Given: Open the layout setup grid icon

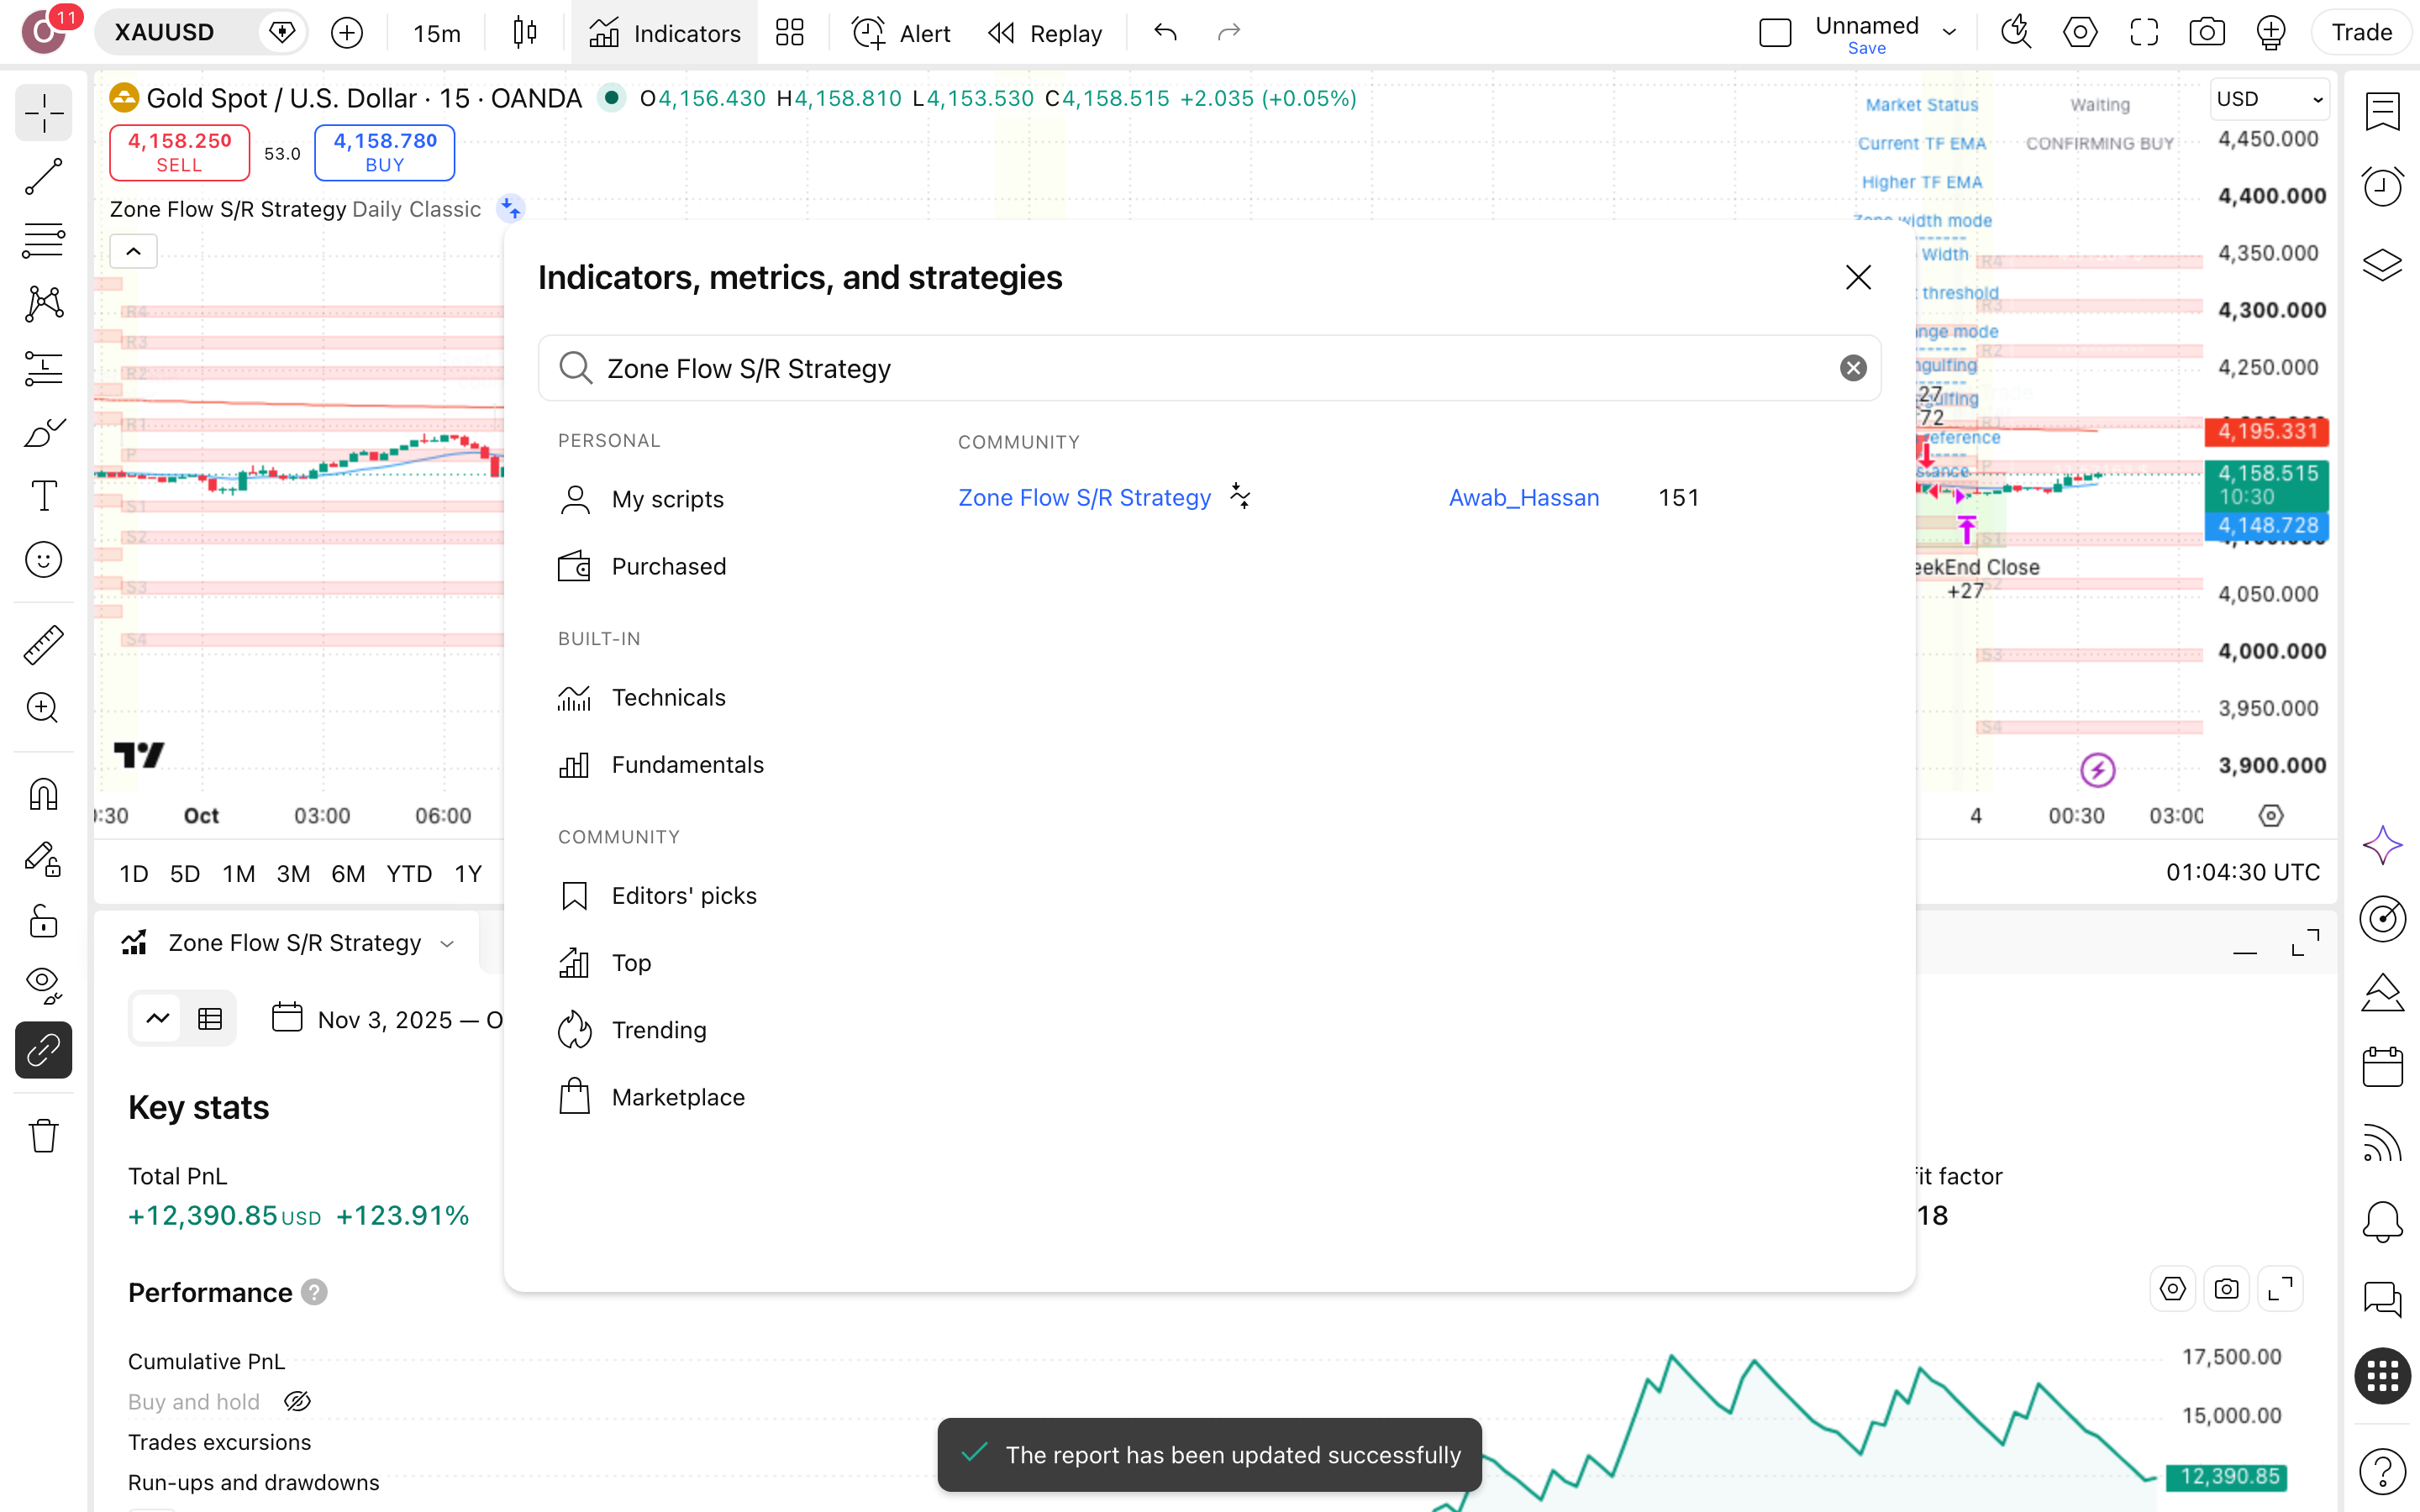Looking at the screenshot, I should [790, 33].
